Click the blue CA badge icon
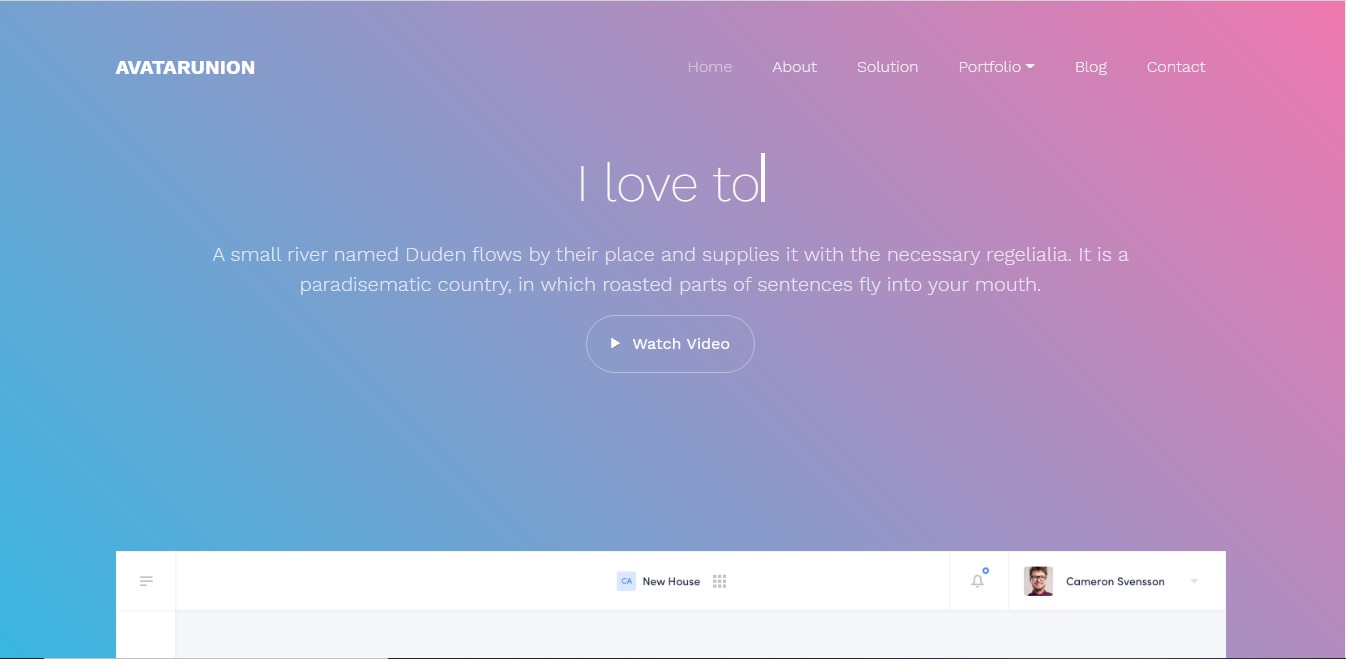This screenshot has width=1346, height=659. tap(626, 581)
